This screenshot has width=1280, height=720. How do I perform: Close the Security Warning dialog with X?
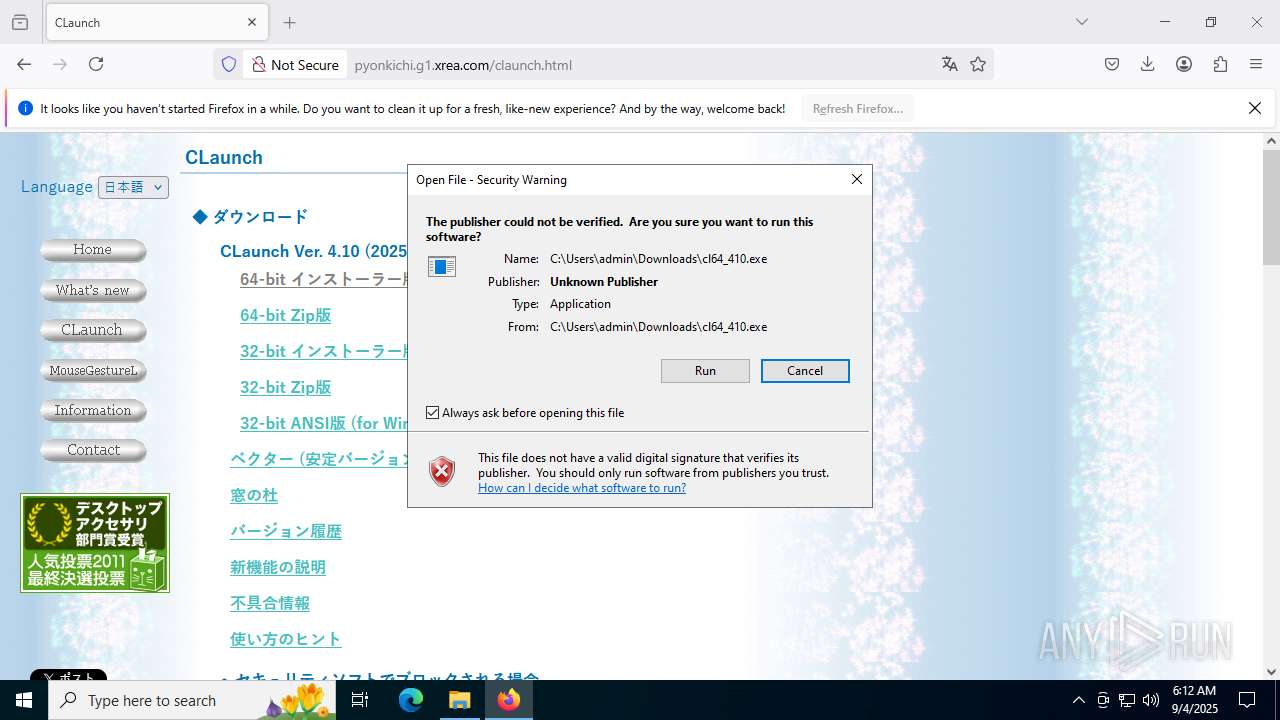tap(856, 179)
